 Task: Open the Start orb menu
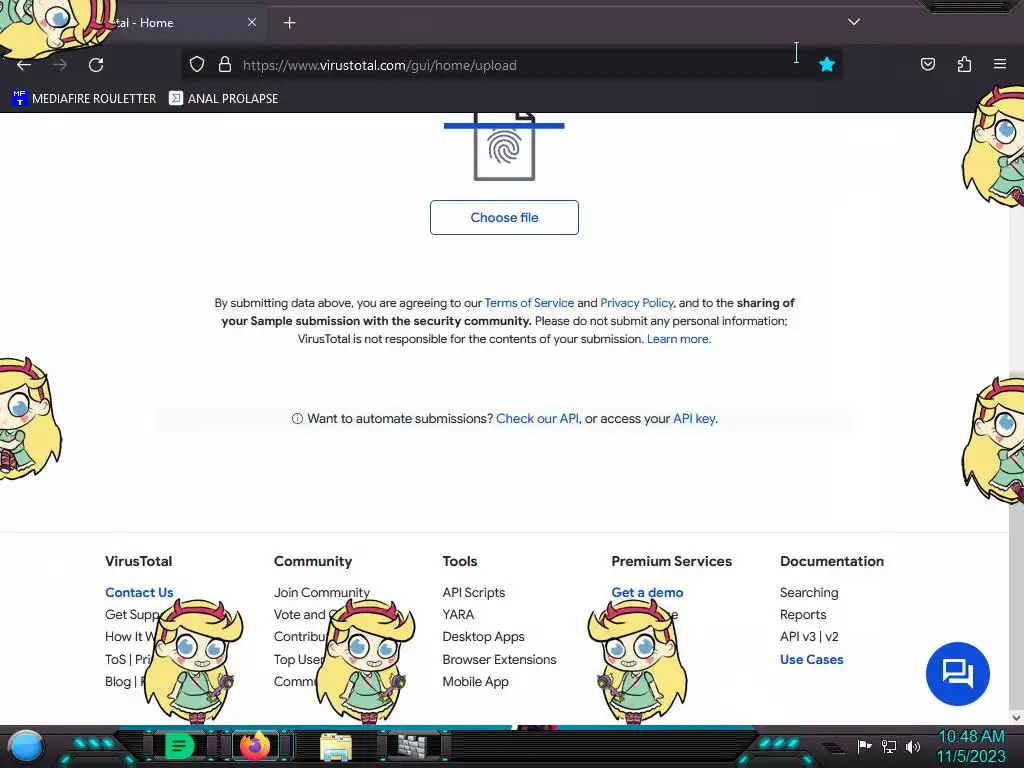pos(26,747)
